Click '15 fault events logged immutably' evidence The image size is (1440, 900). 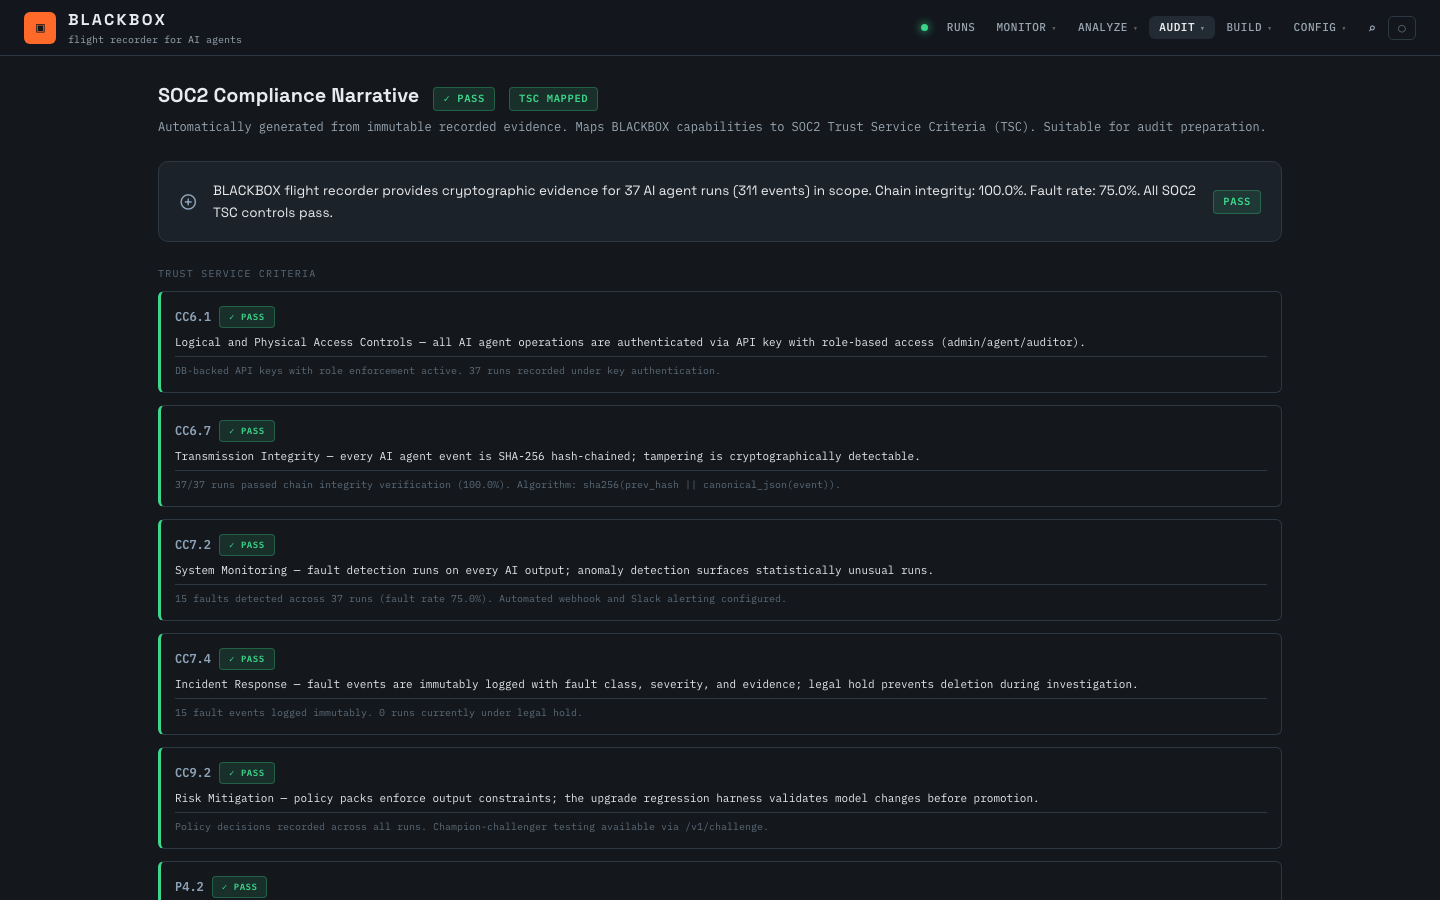(x=378, y=713)
